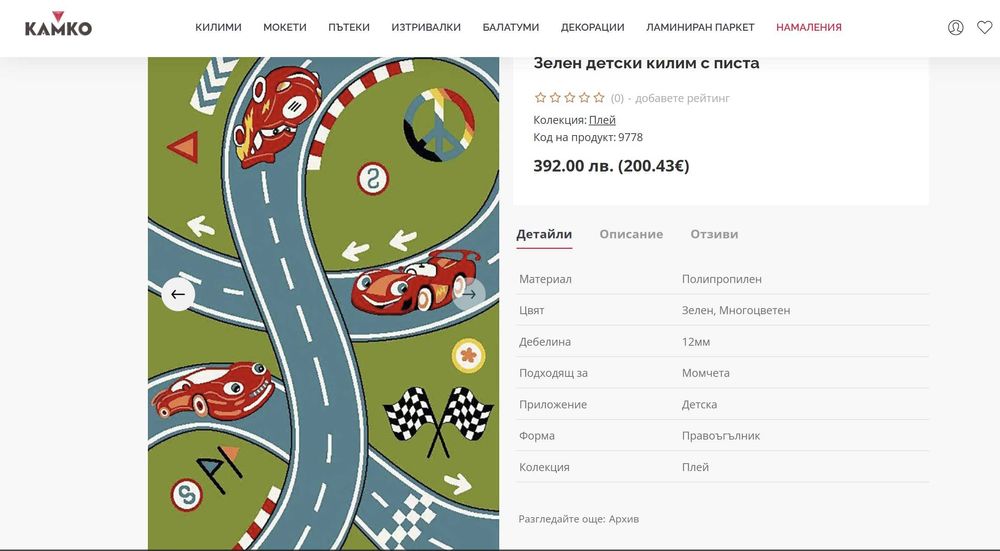Viewport: 1000px width, 551px height.
Task: Open the МОКЕТИ menu
Action: pos(284,27)
